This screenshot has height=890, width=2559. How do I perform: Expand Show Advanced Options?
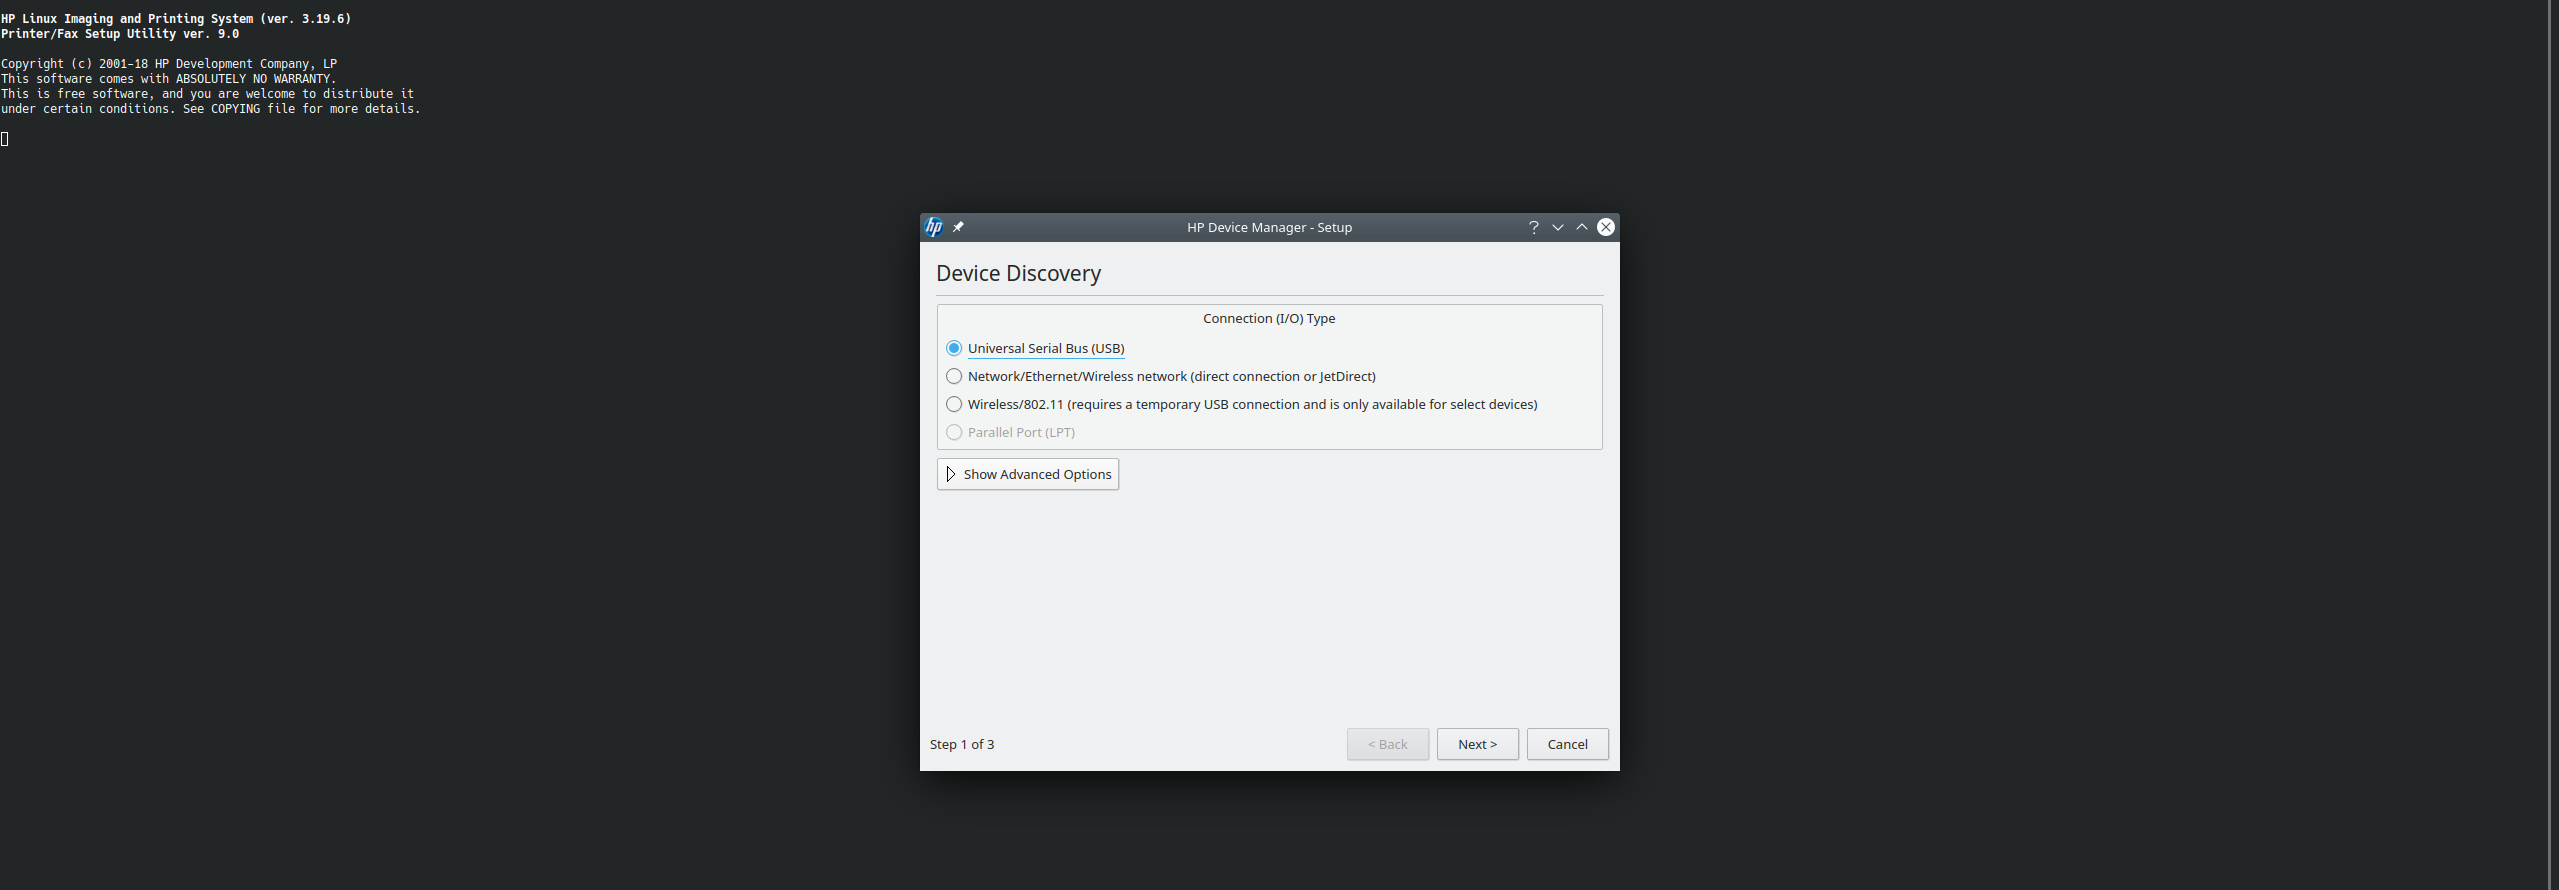tap(1028, 474)
